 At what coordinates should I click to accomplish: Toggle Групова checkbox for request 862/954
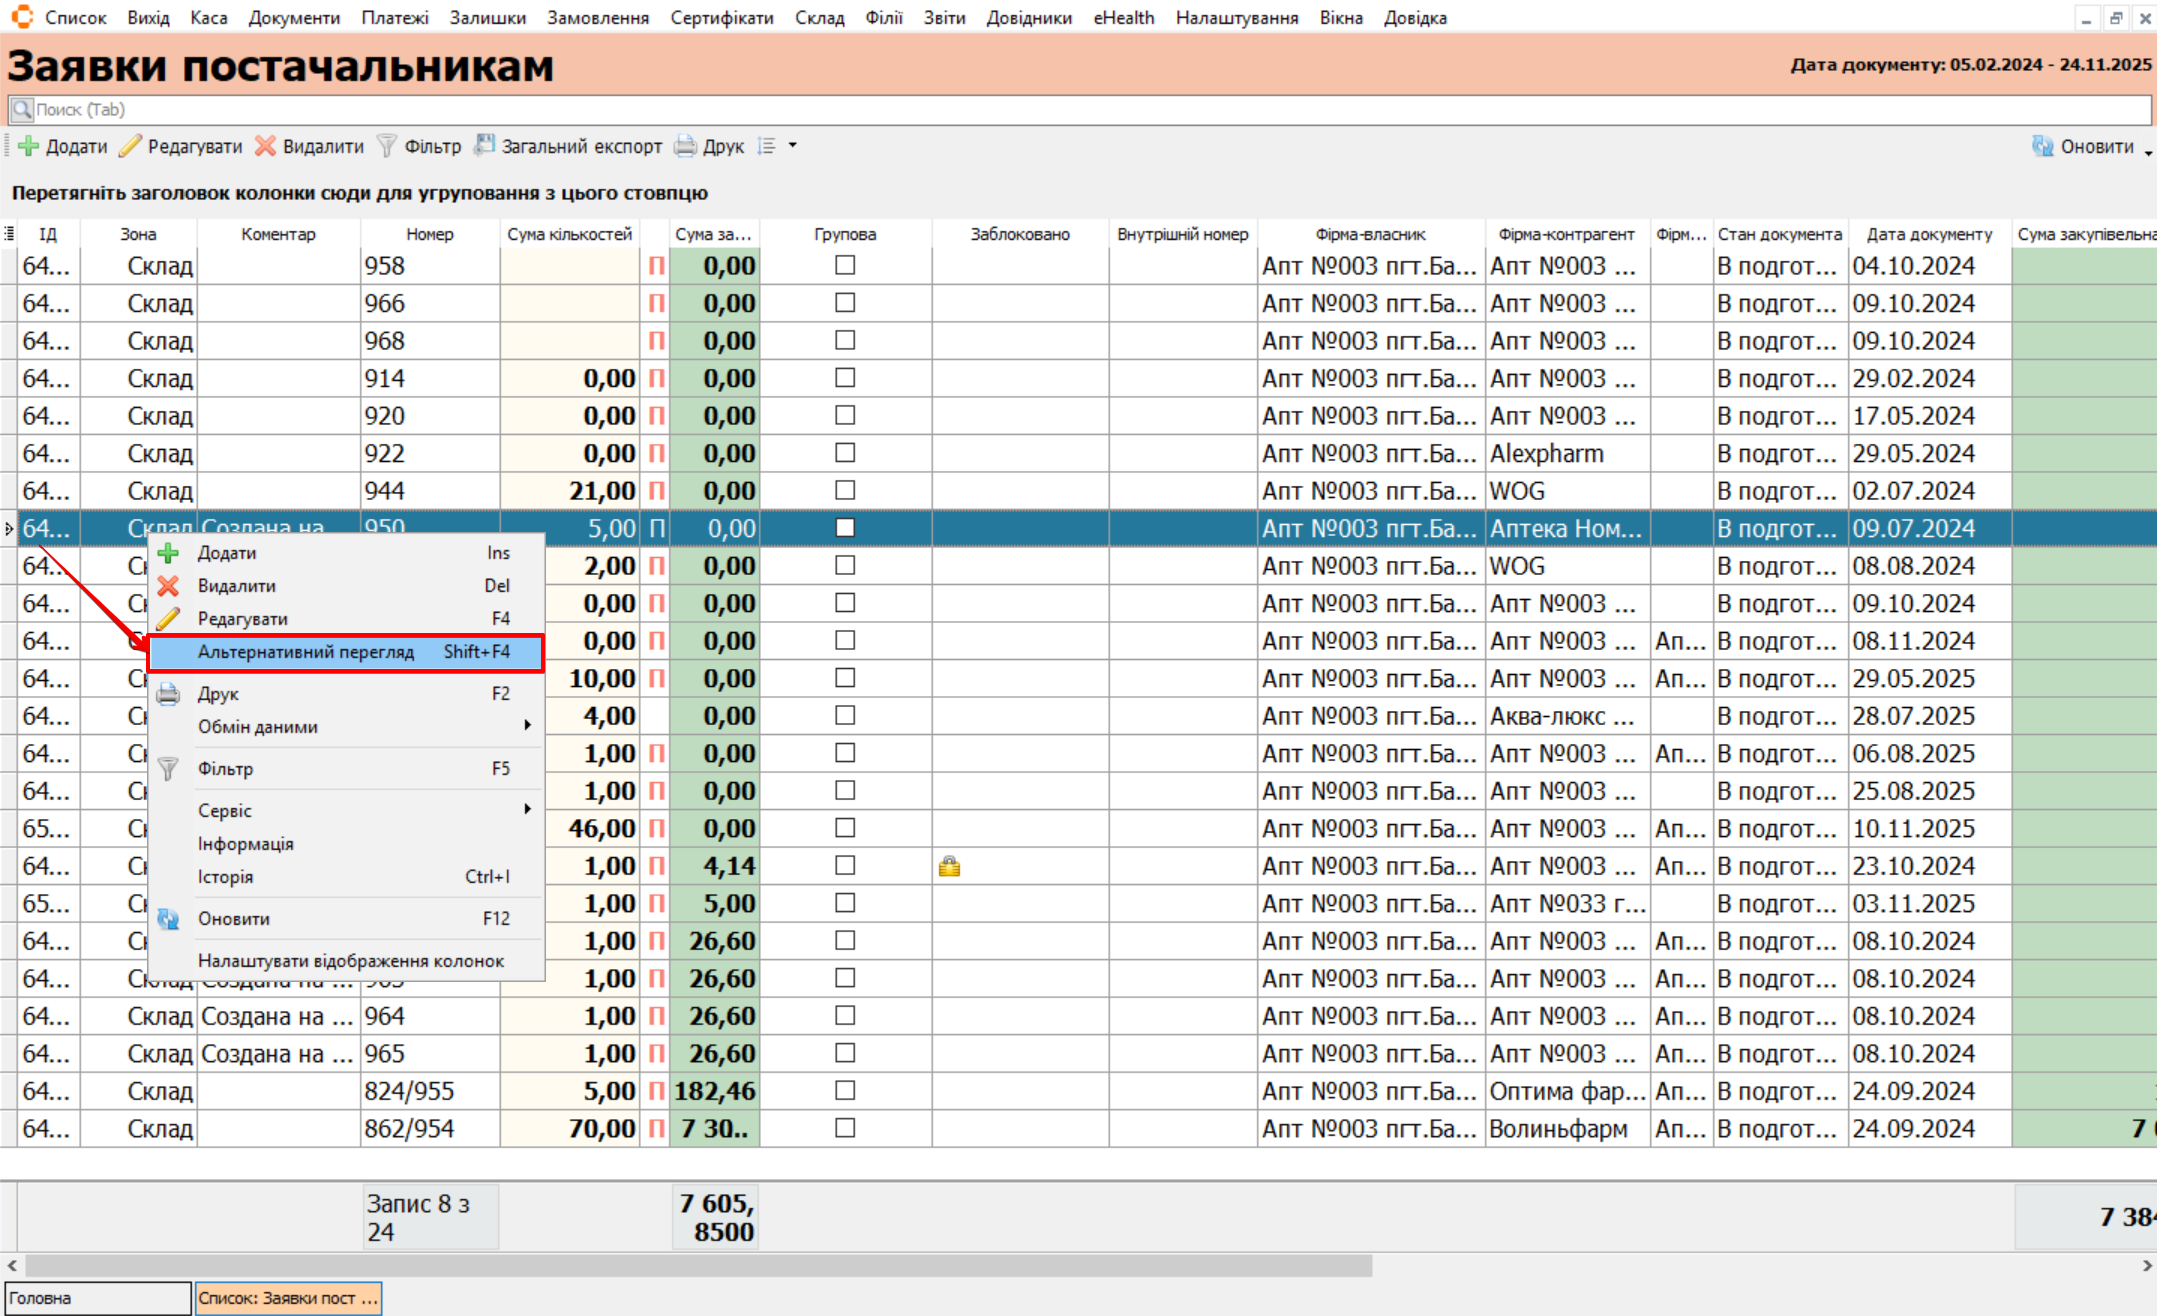coord(845,1128)
